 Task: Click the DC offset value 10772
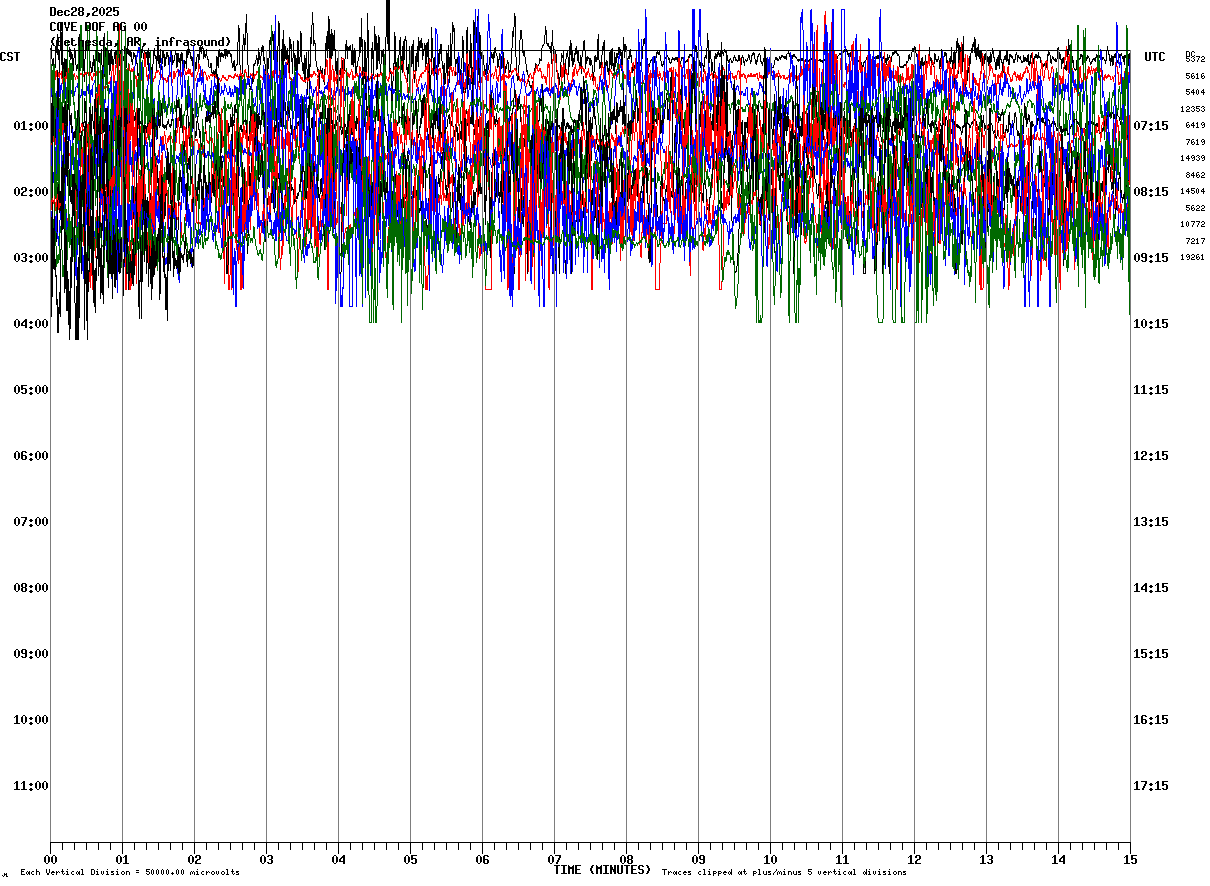coord(1192,225)
